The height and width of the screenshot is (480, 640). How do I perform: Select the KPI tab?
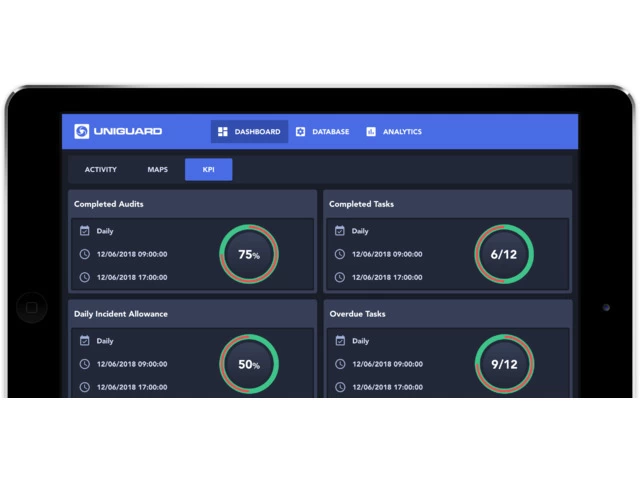point(208,170)
